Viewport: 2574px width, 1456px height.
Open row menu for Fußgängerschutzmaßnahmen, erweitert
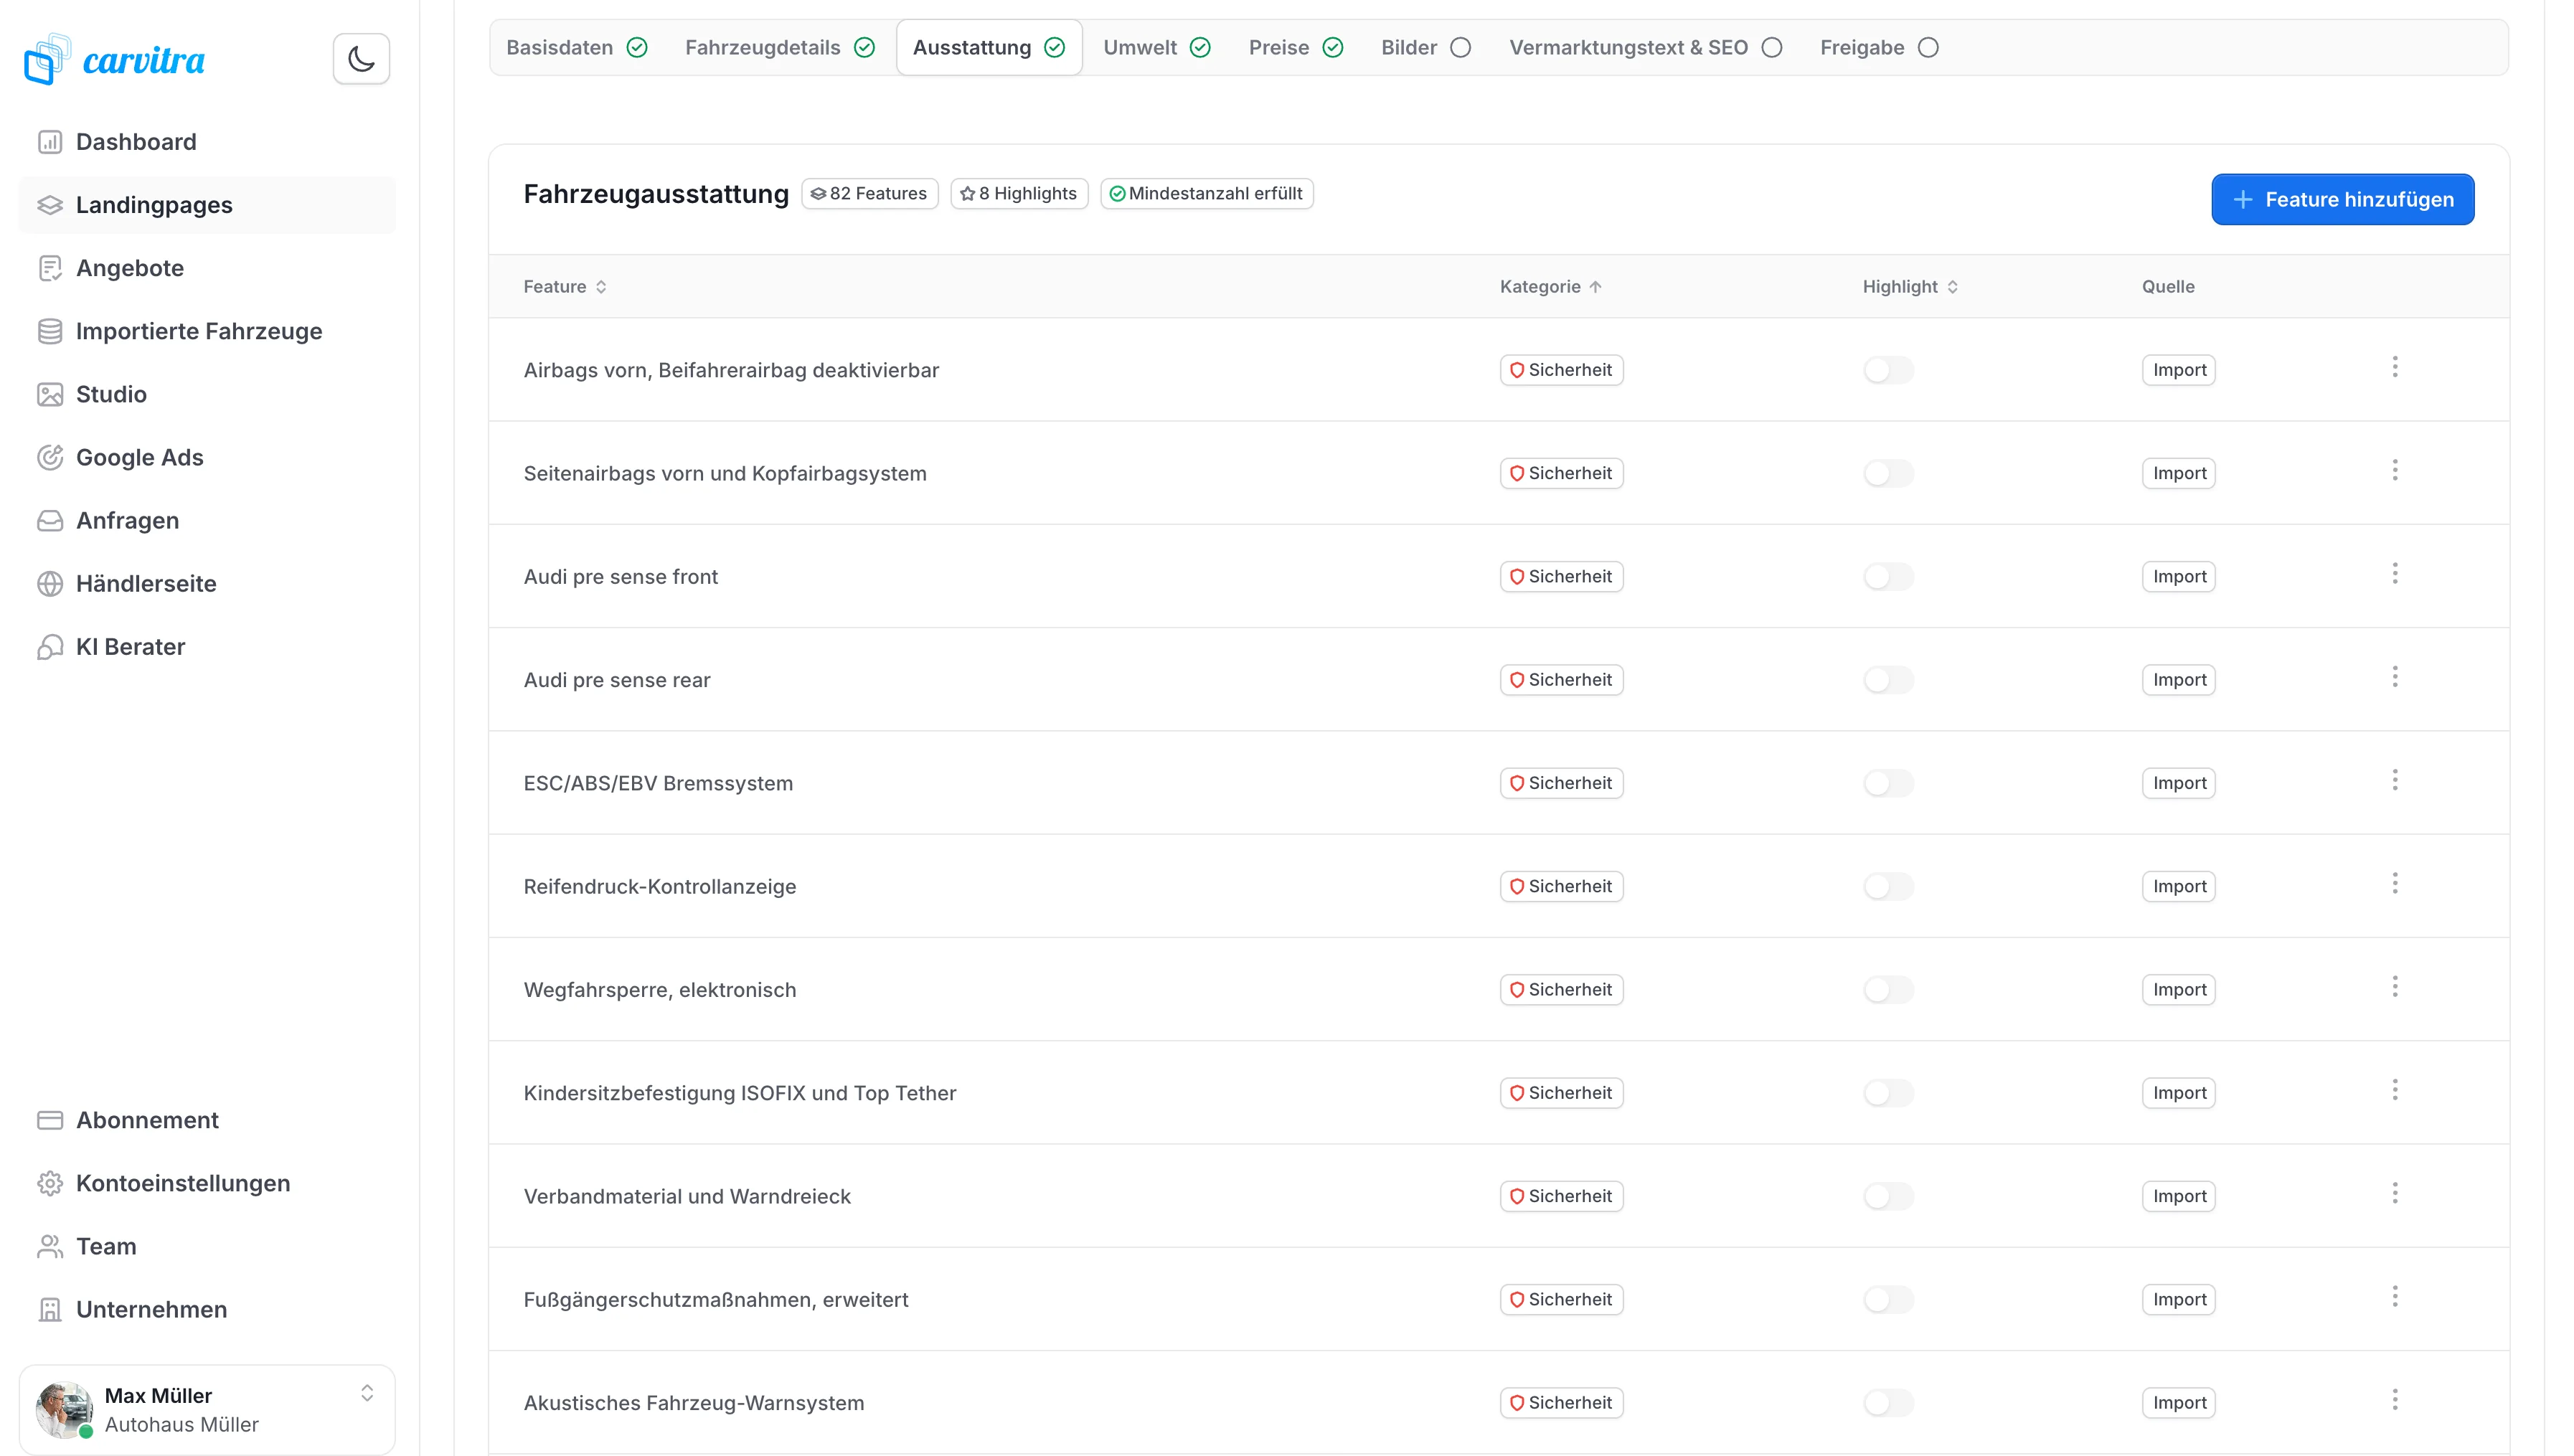click(x=2395, y=1297)
